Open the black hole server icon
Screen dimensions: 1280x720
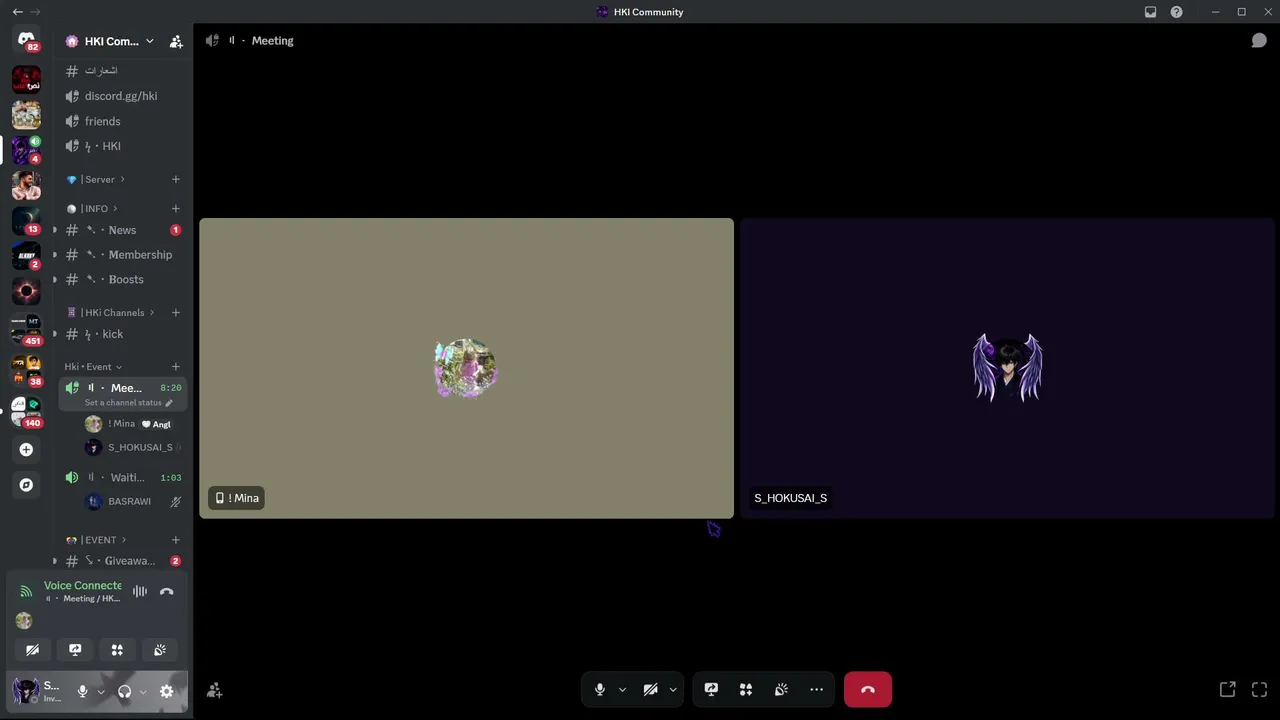point(26,292)
